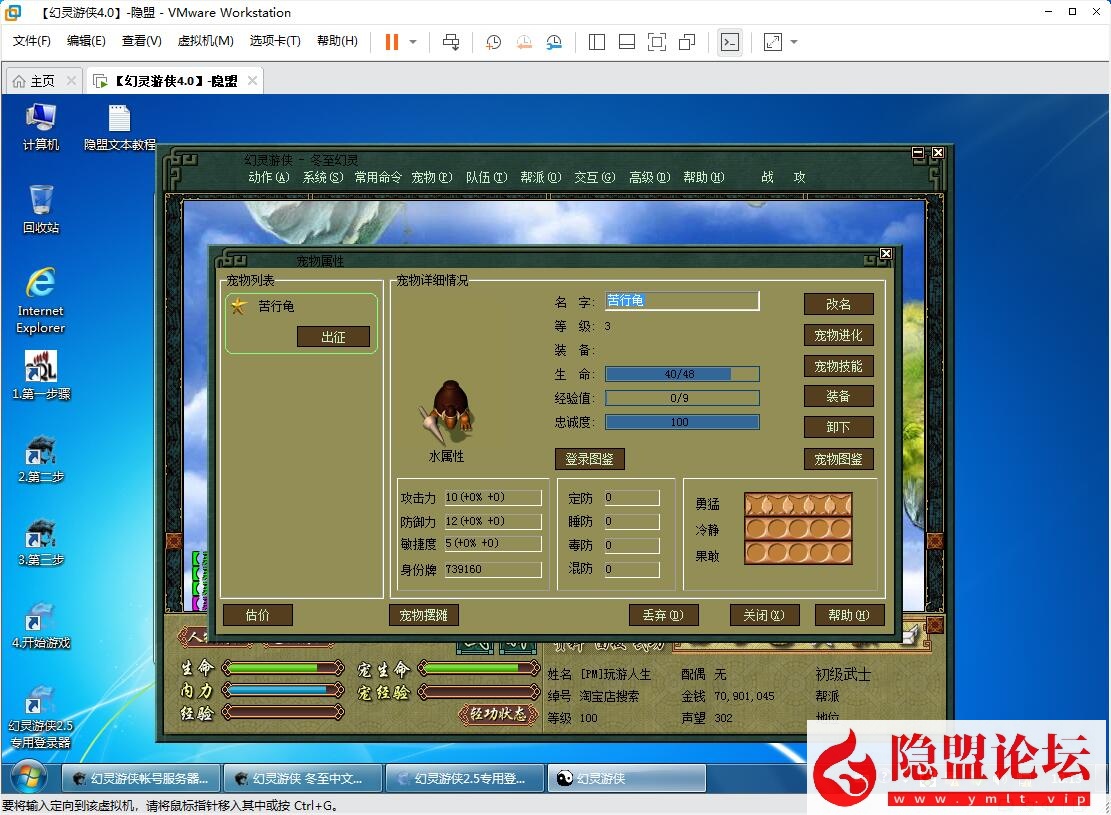Image resolution: width=1111 pixels, height=815 pixels.
Task: Toggle the console view in VMware toolbar
Action: point(730,42)
